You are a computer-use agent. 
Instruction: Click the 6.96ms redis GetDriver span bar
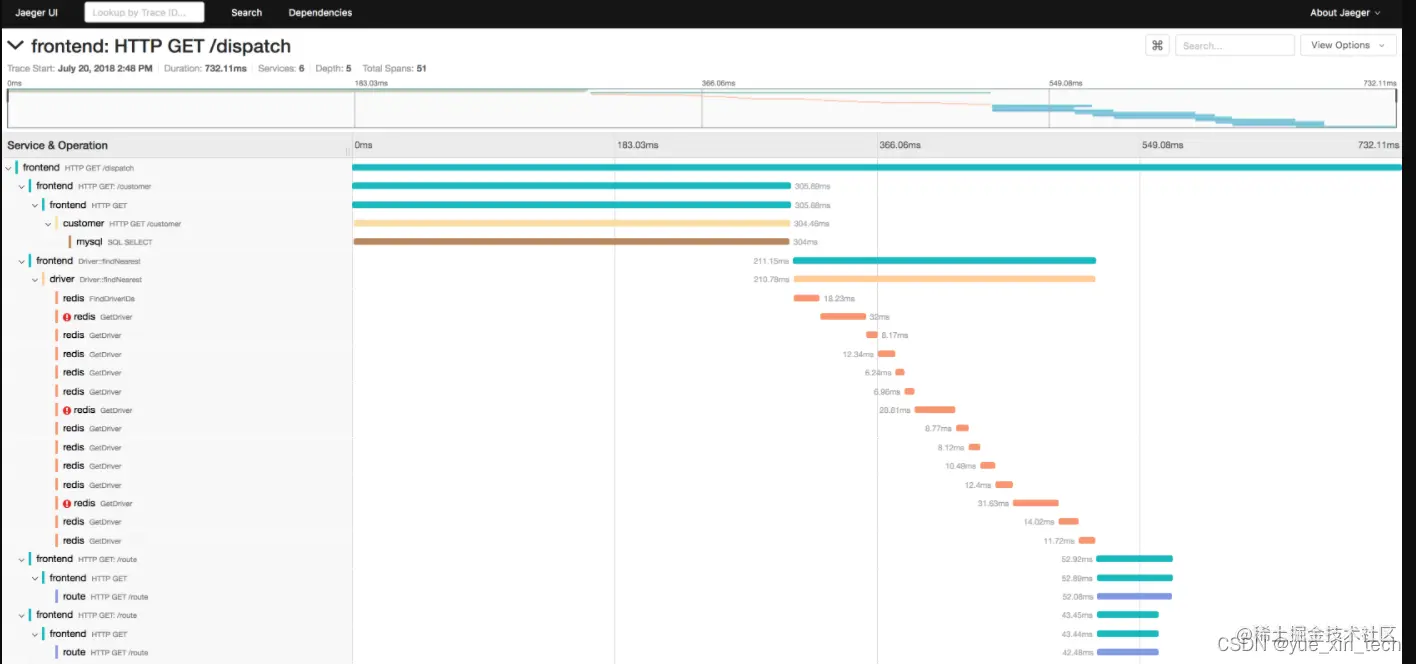[909, 391]
